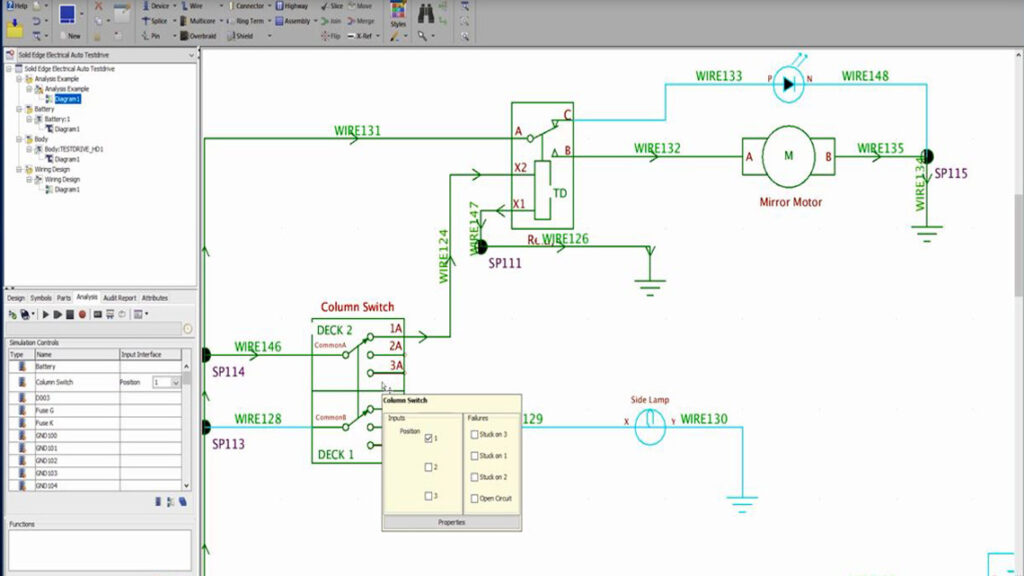1024x576 pixels.
Task: Open the Column Switch position dropdown
Action: [175, 382]
